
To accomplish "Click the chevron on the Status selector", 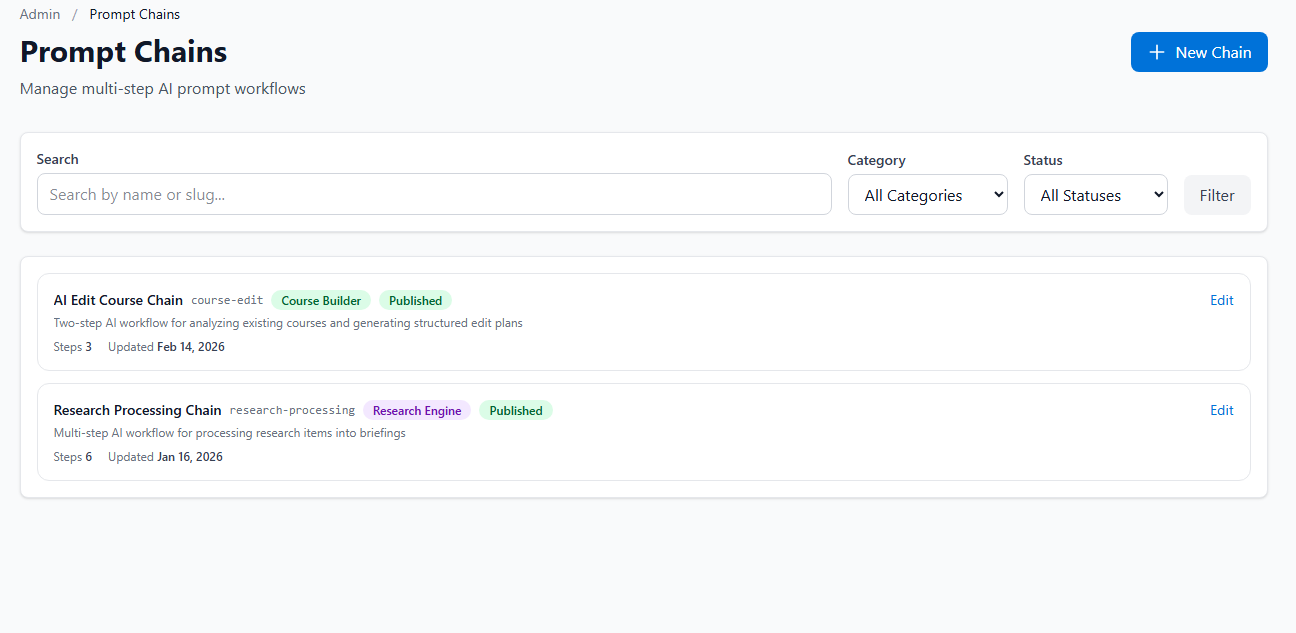I will click(1158, 194).
